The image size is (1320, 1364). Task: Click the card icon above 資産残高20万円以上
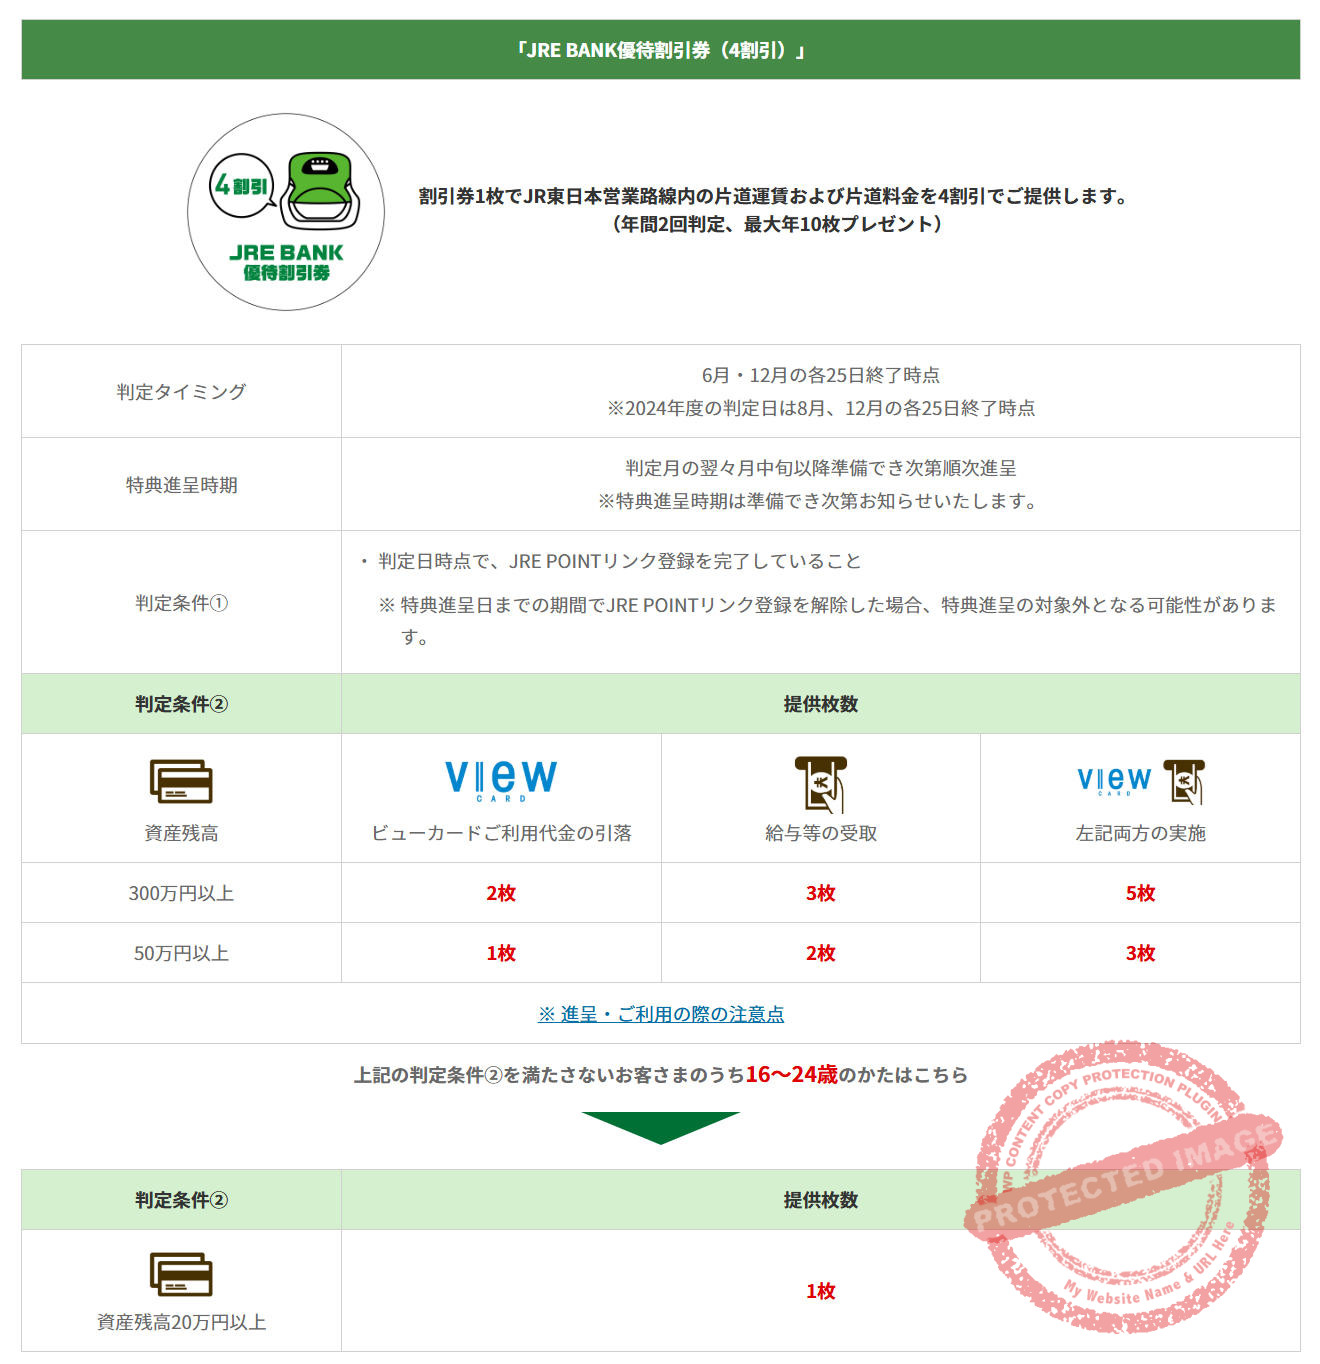coord(181,1274)
